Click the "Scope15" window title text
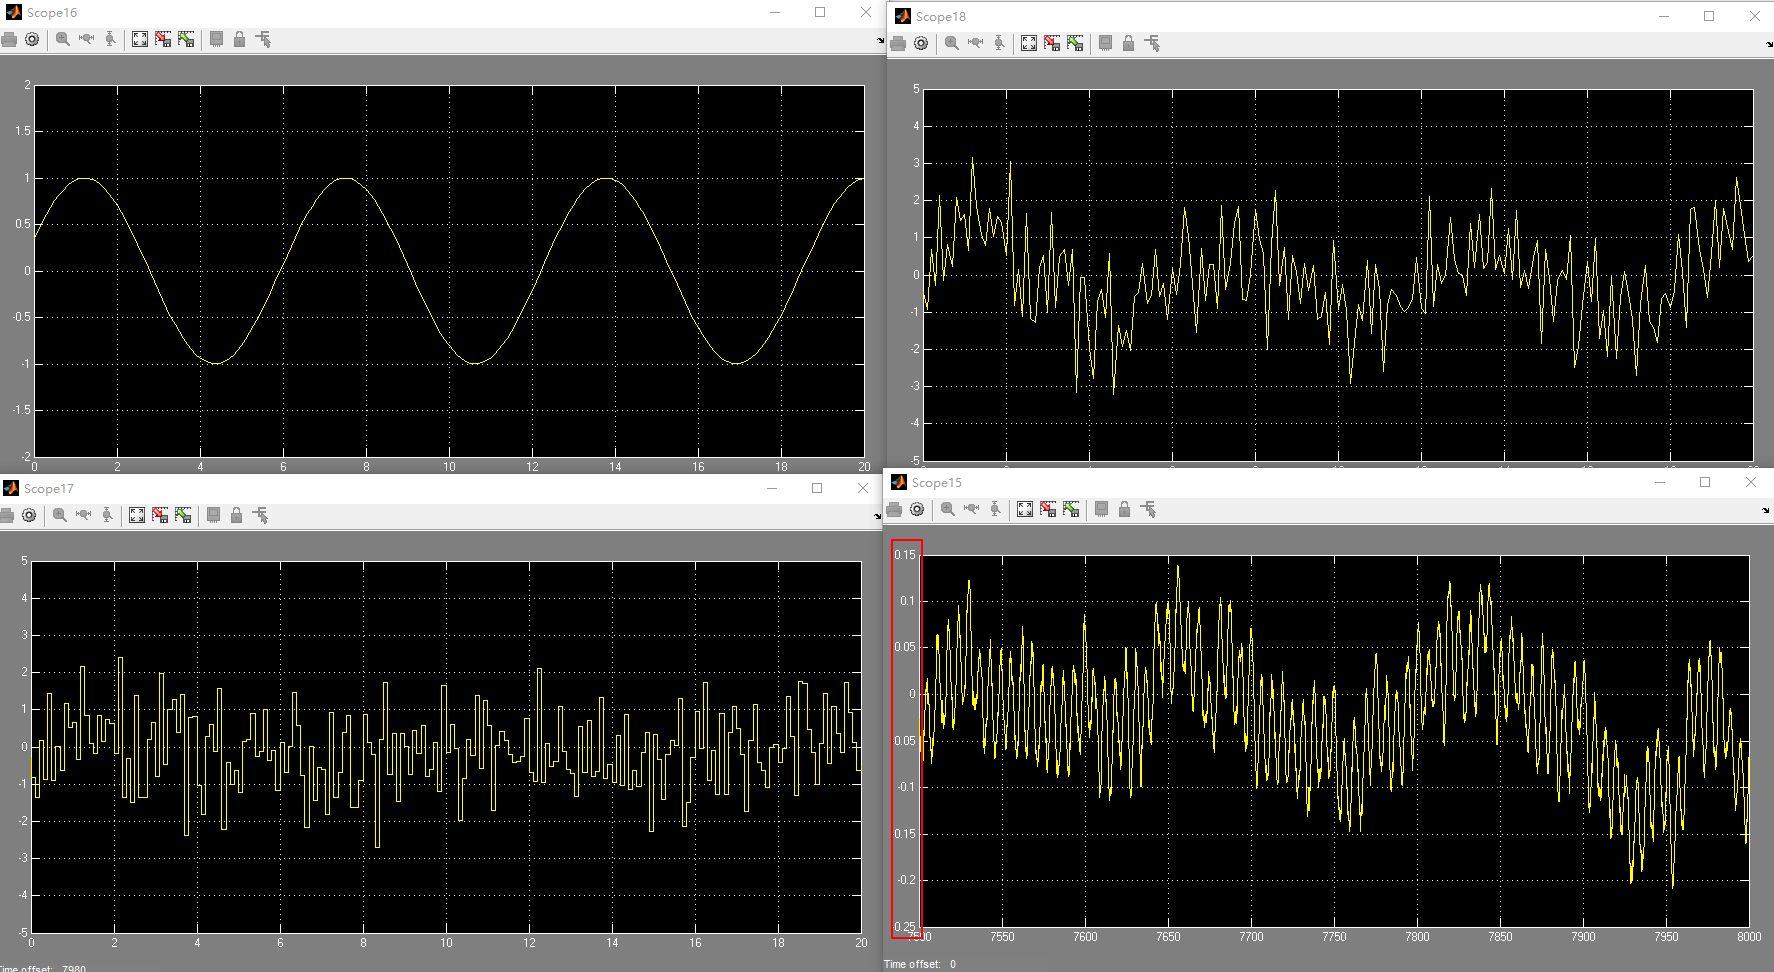This screenshot has width=1774, height=972. (937, 483)
